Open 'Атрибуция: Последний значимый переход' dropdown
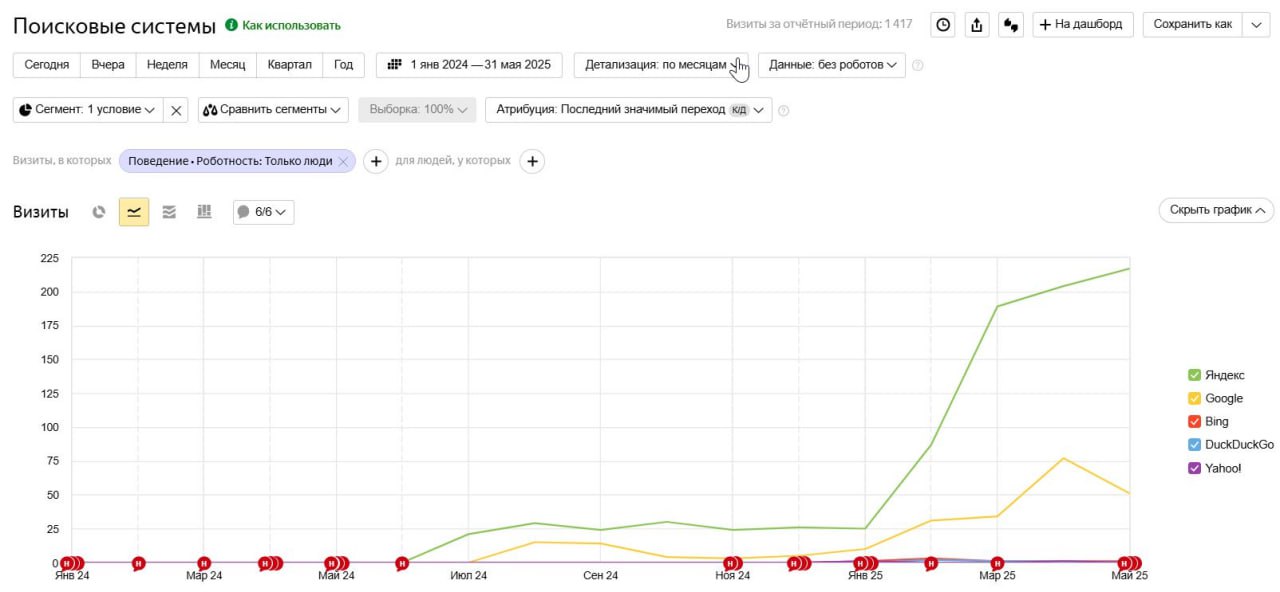 point(628,109)
